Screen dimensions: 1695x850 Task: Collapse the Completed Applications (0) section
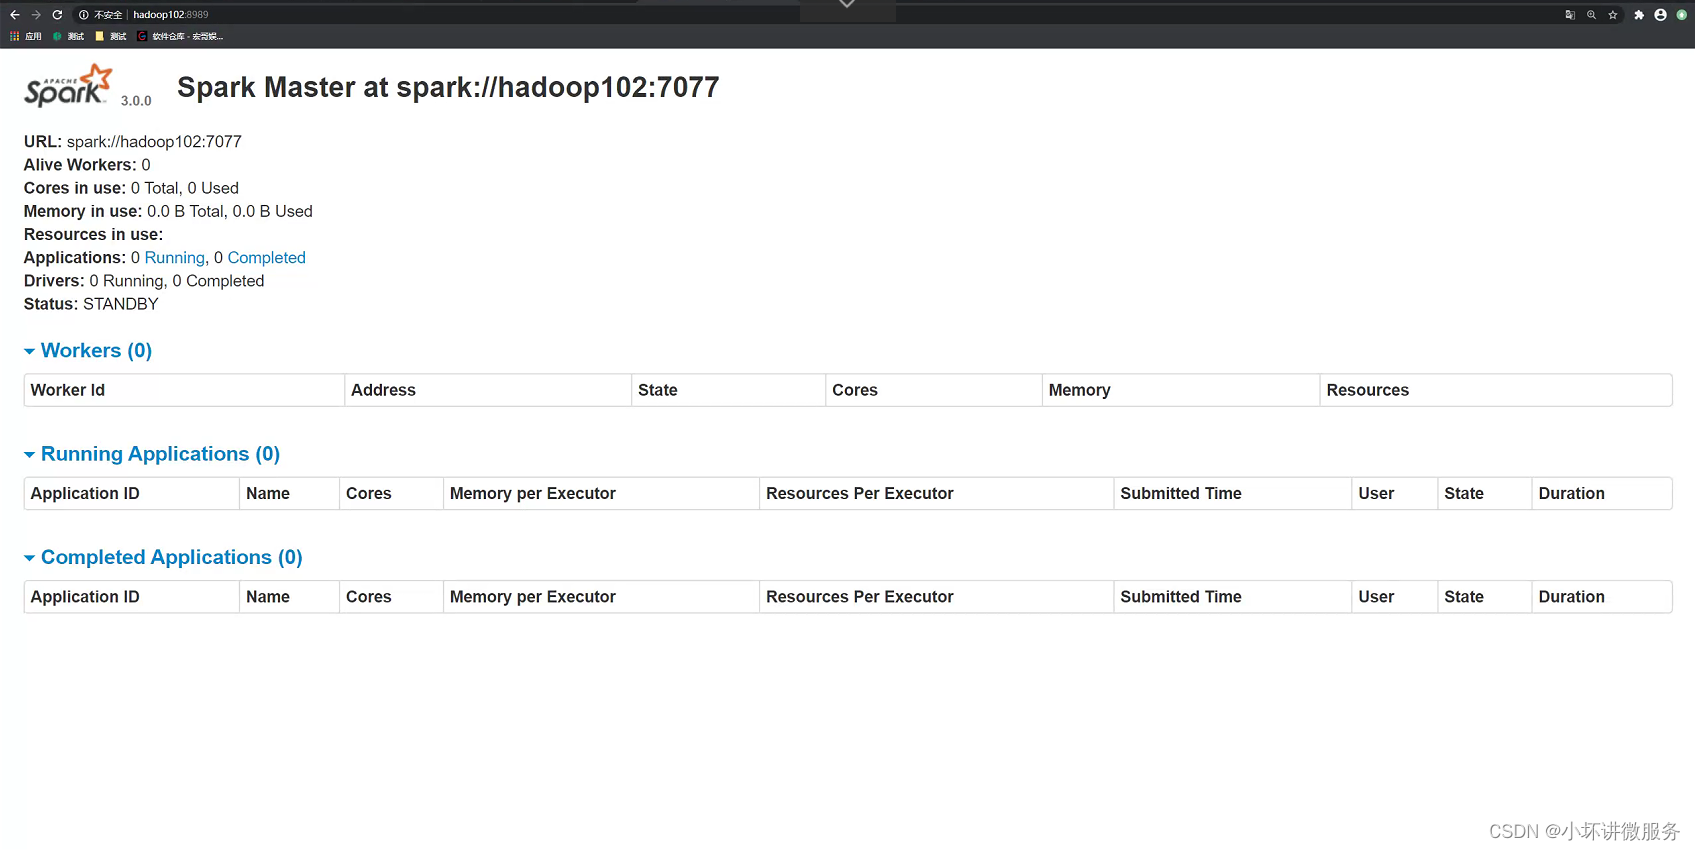click(x=163, y=557)
